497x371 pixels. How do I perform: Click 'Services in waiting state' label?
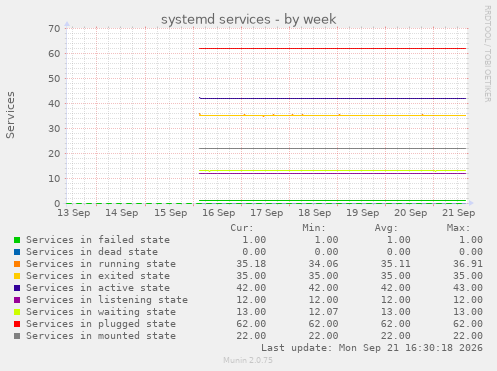point(101,312)
